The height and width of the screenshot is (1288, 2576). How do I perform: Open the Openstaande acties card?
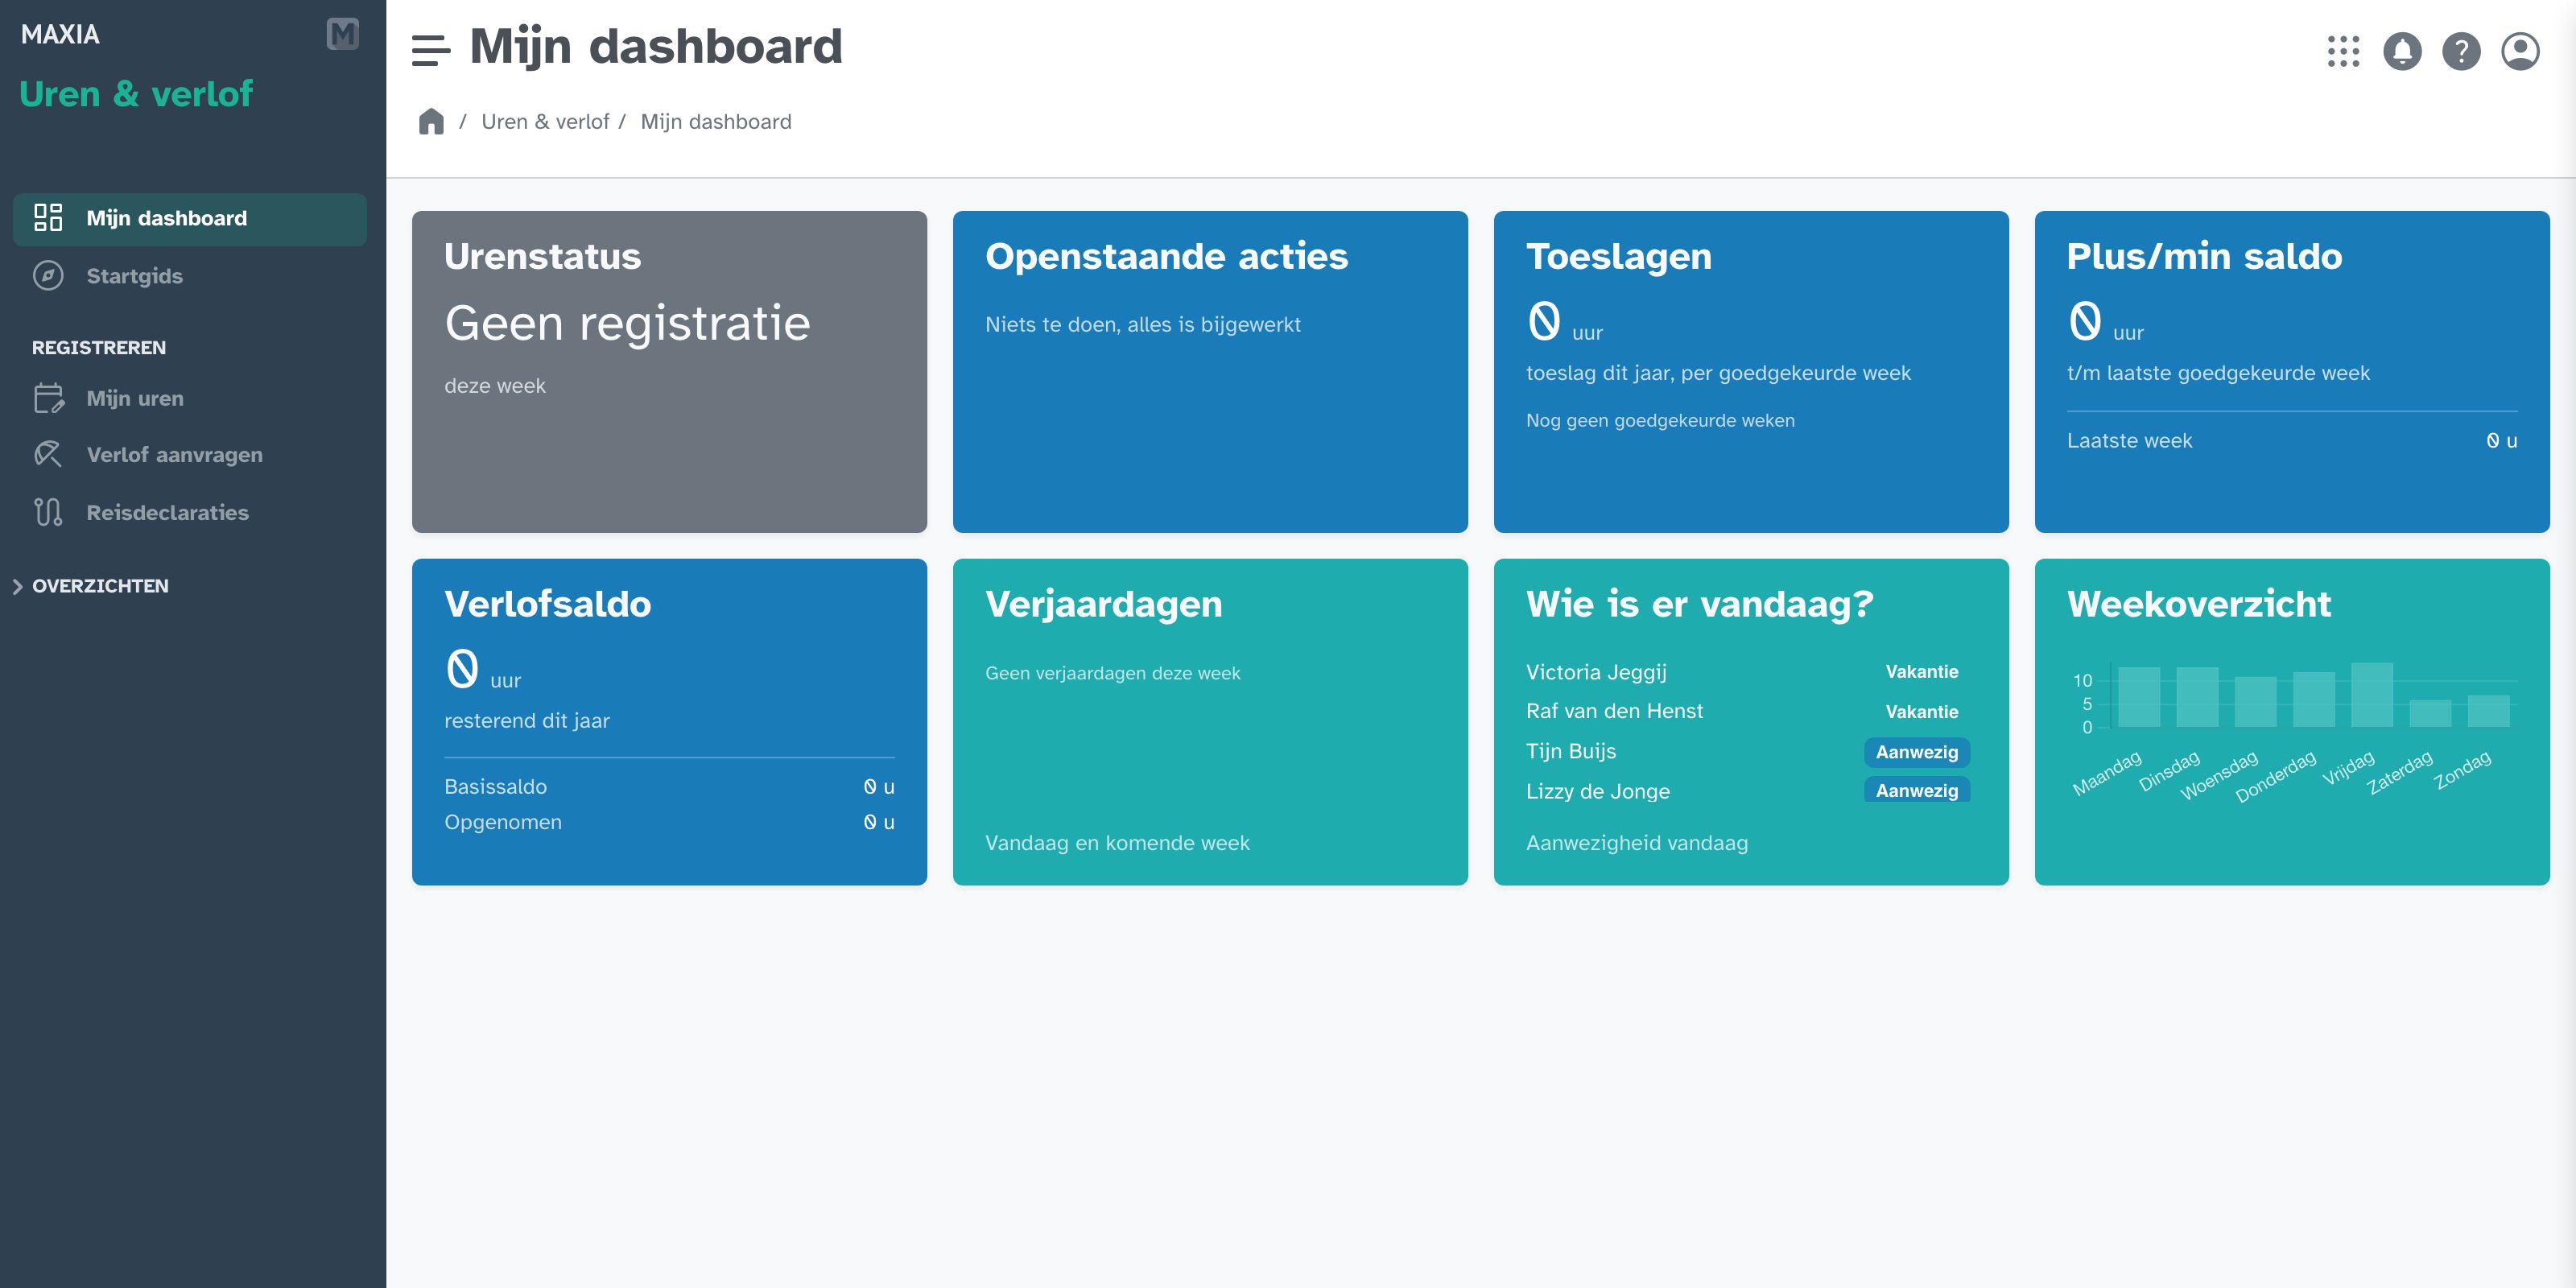coord(1210,371)
